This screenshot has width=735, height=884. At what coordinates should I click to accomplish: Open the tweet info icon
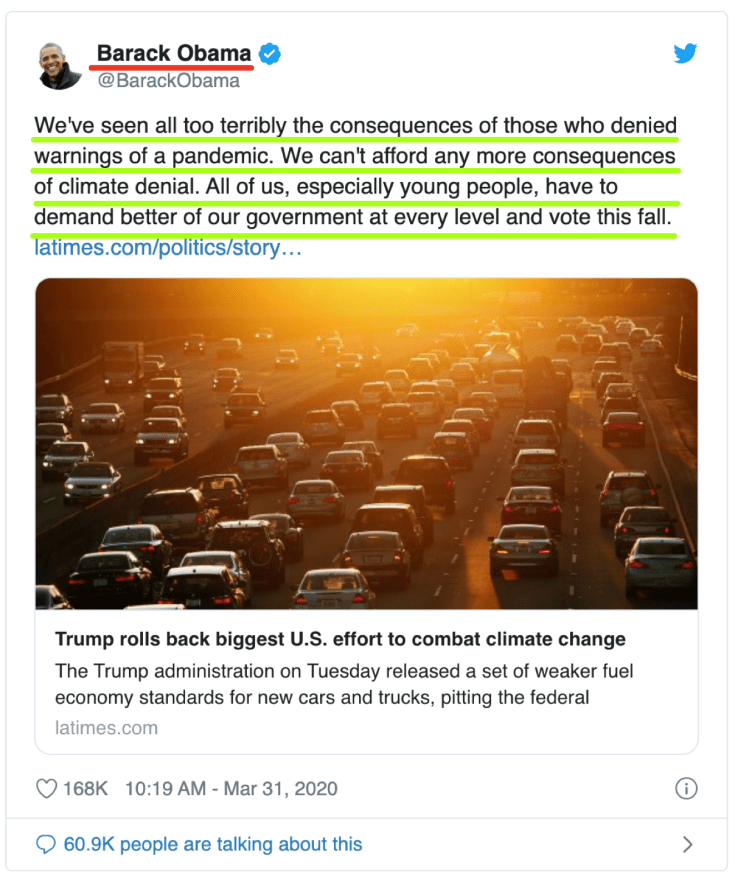tap(686, 788)
